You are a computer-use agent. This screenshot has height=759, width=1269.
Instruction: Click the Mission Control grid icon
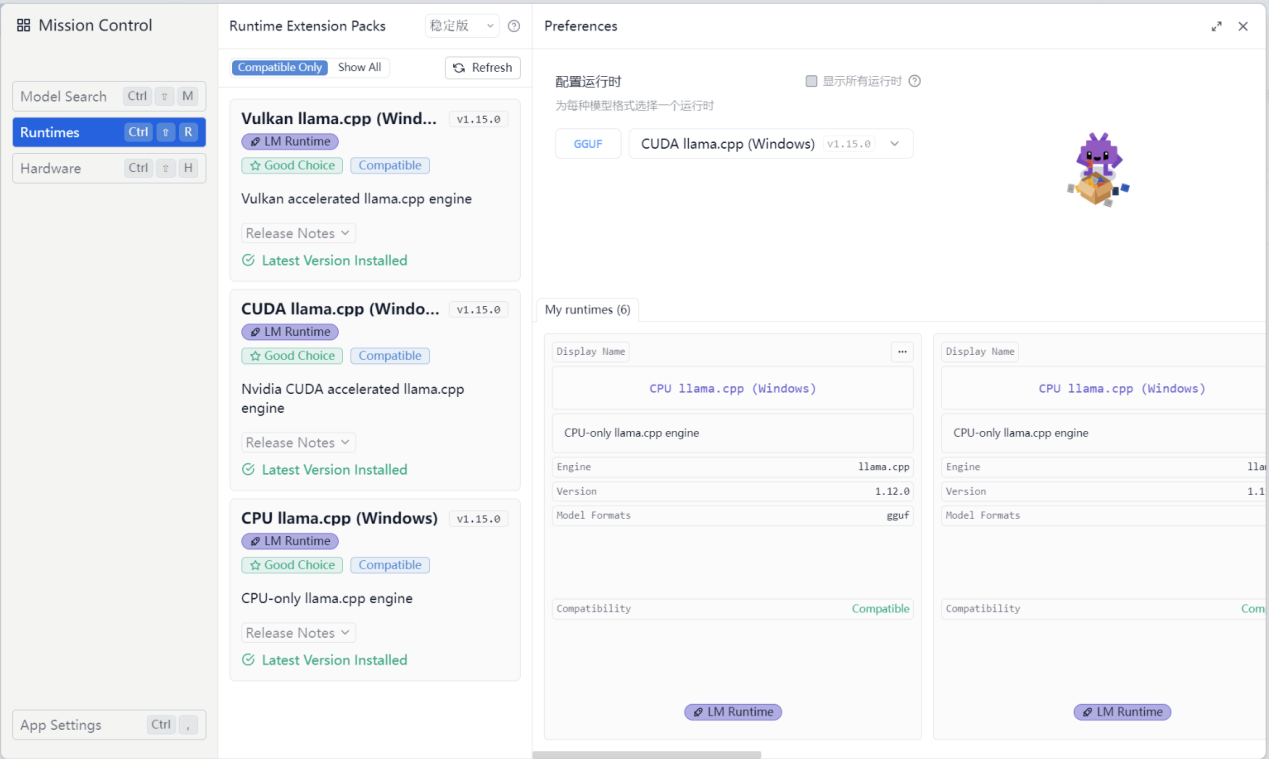coord(24,26)
